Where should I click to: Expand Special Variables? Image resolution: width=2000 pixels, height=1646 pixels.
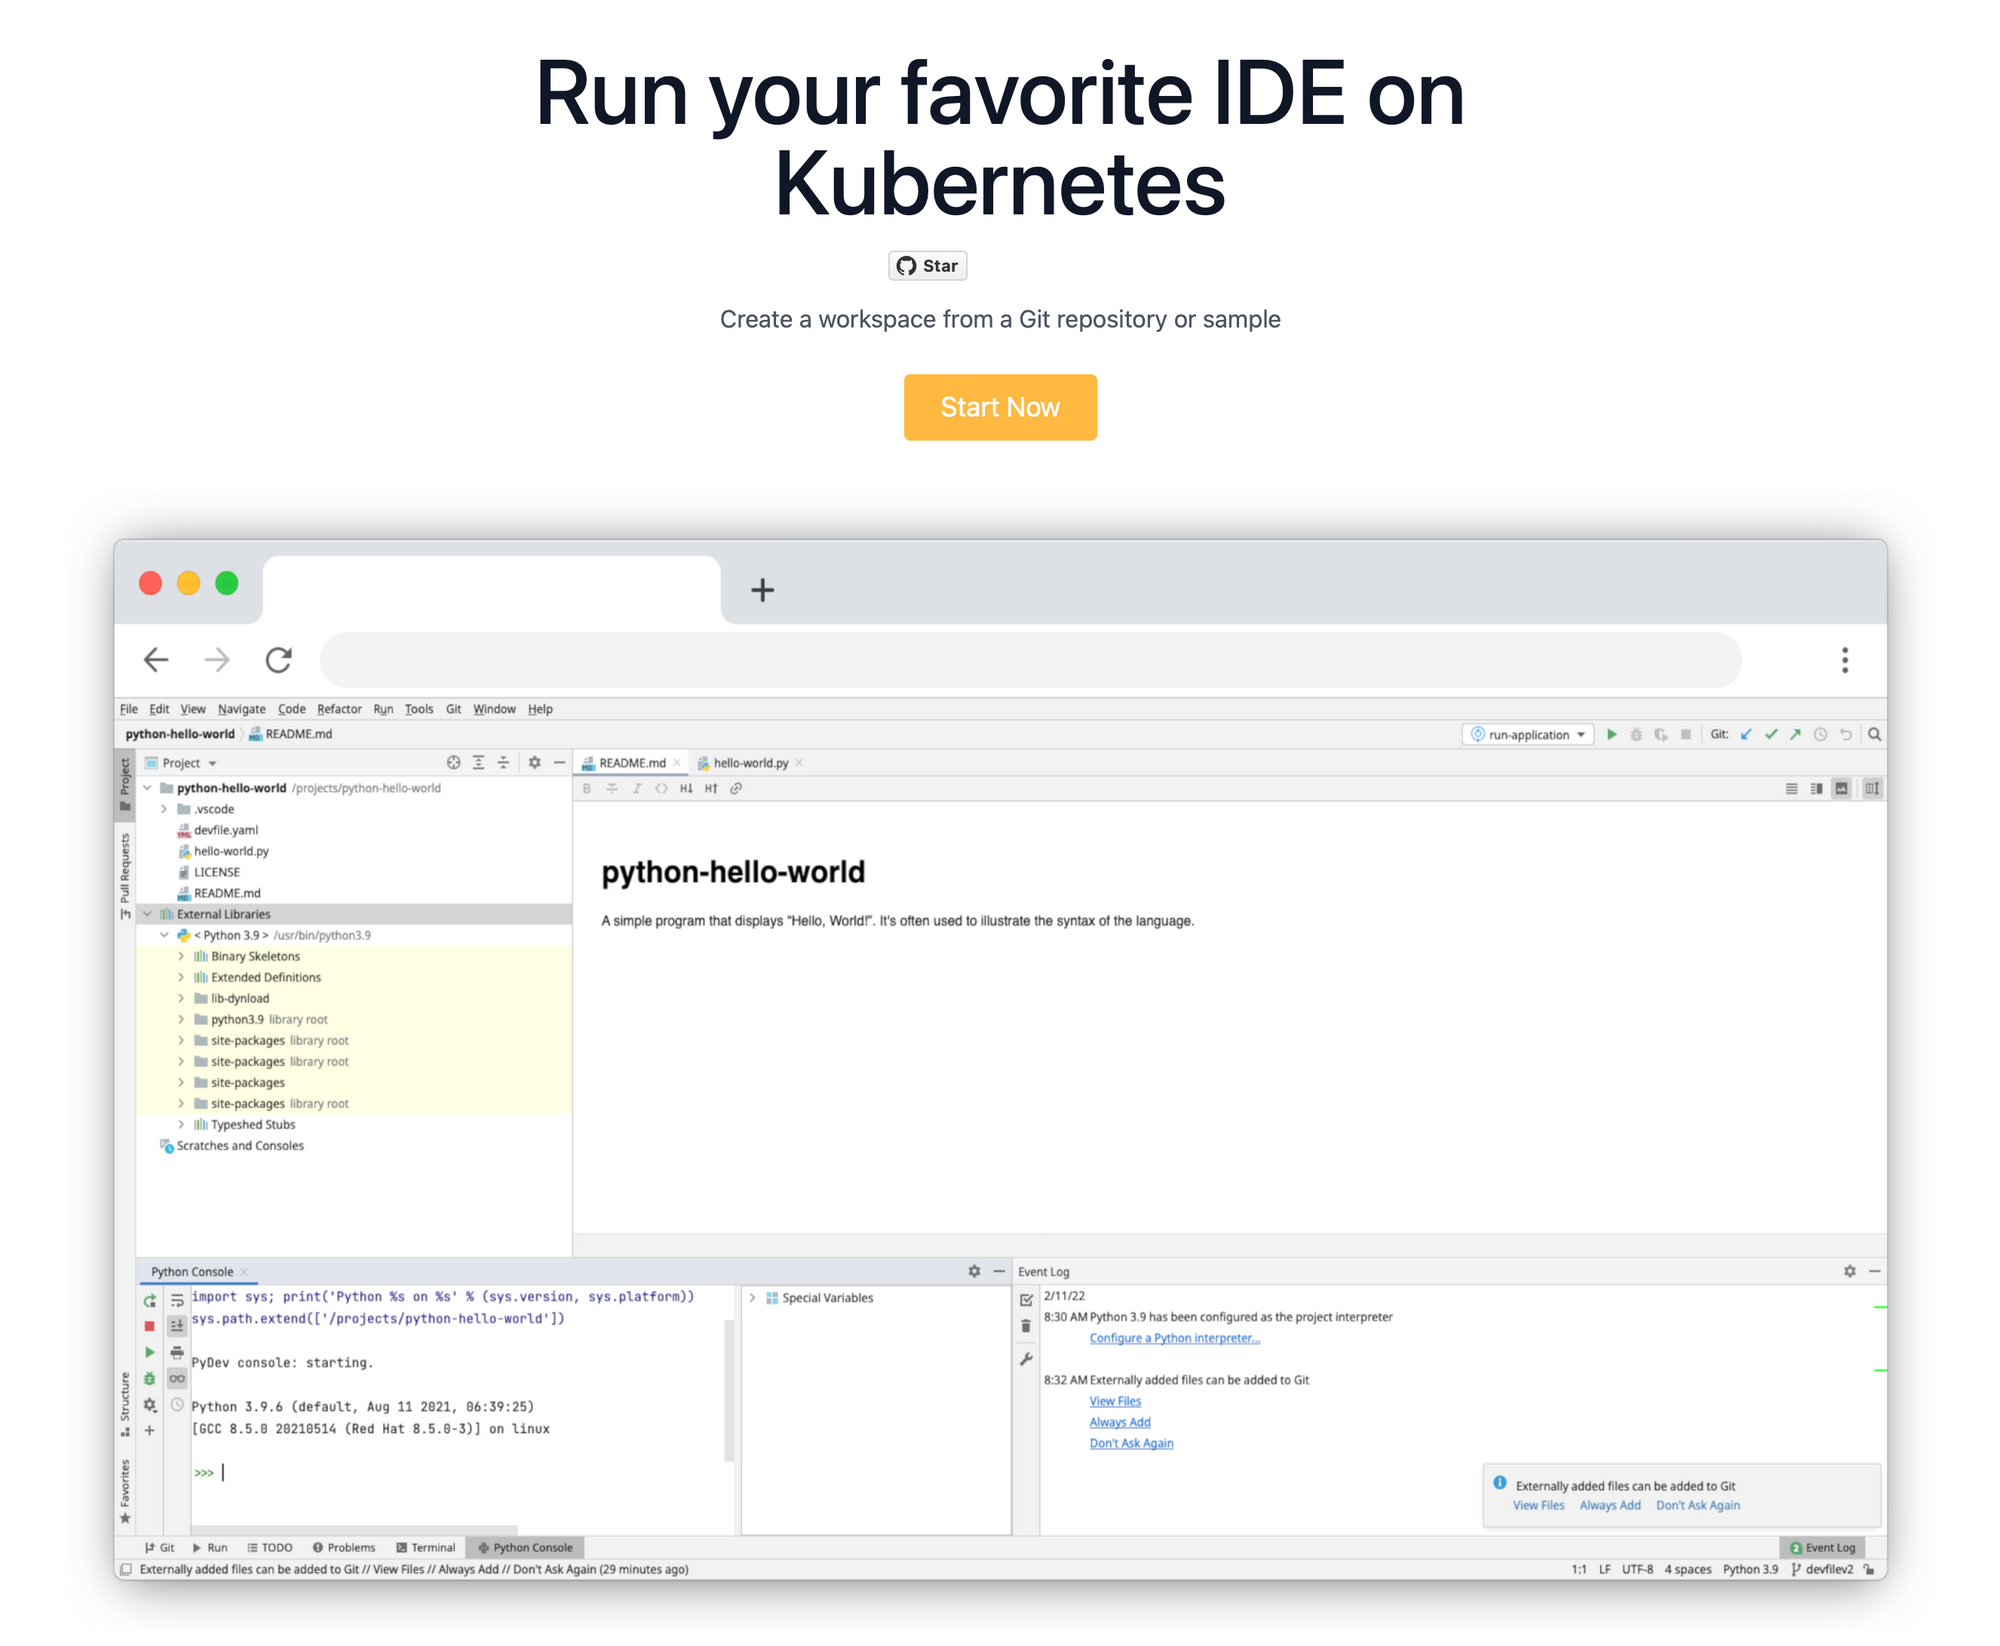click(752, 1298)
